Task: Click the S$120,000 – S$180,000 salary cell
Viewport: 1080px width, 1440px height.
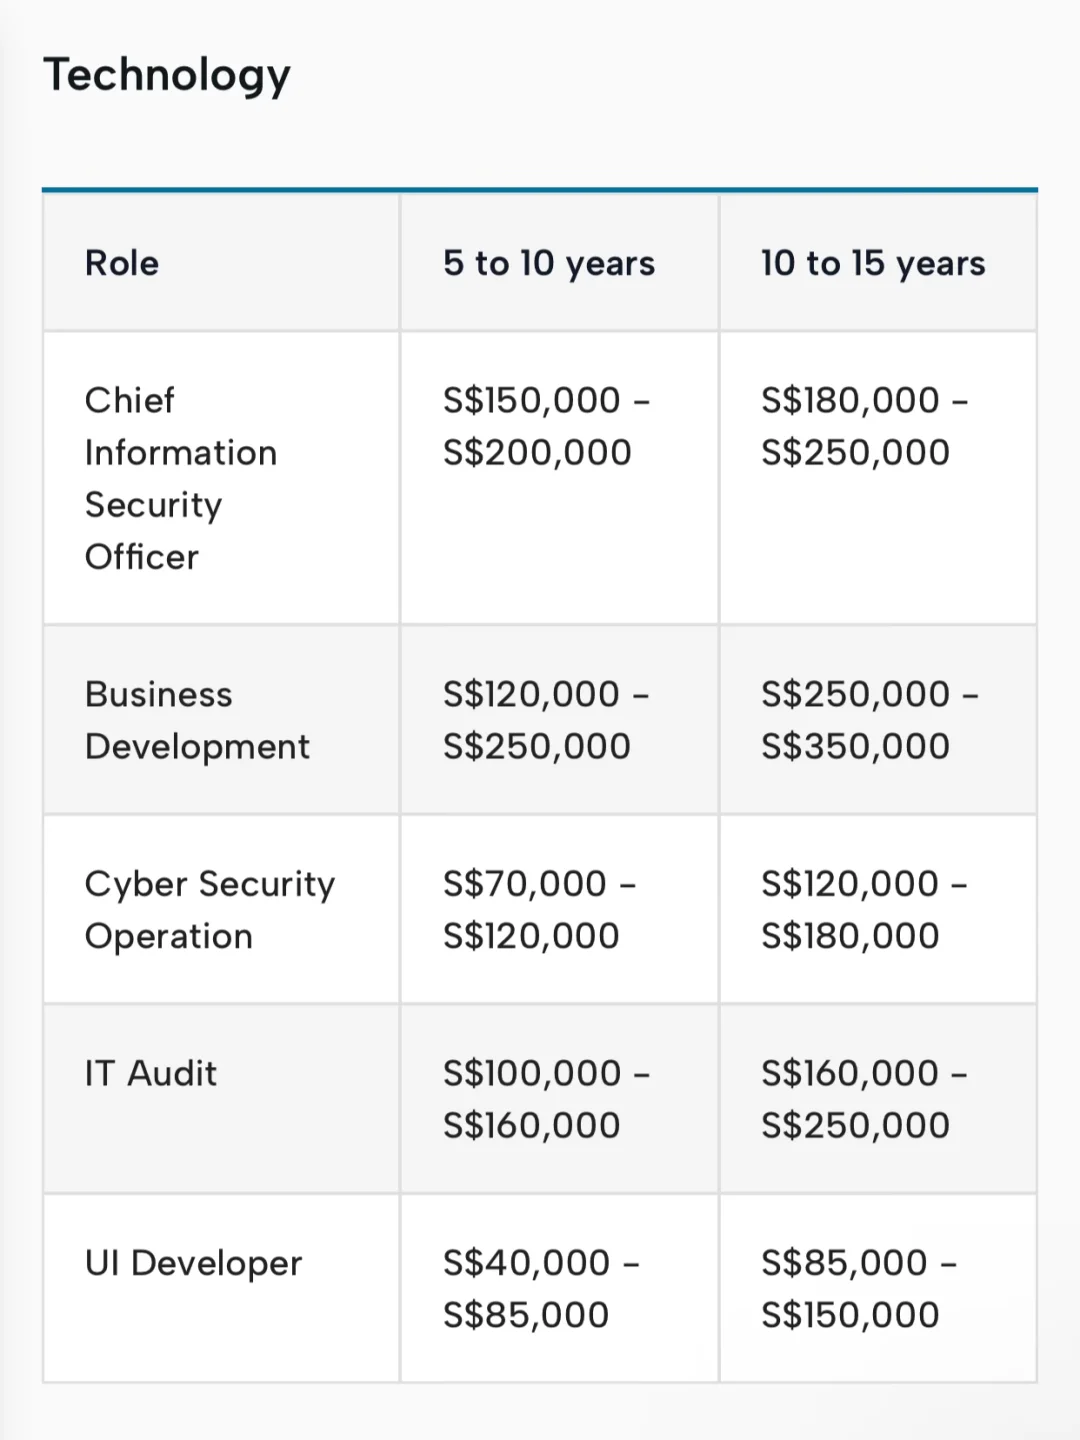Action: pos(864,910)
